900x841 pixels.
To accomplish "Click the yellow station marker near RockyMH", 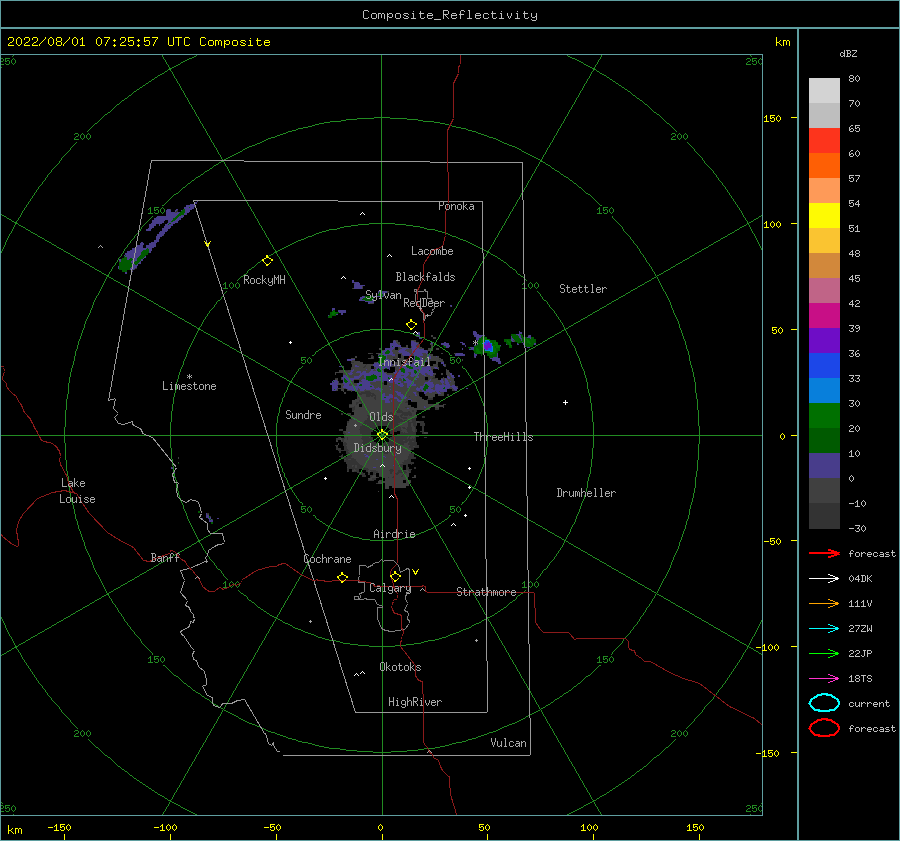I will pos(267,261).
